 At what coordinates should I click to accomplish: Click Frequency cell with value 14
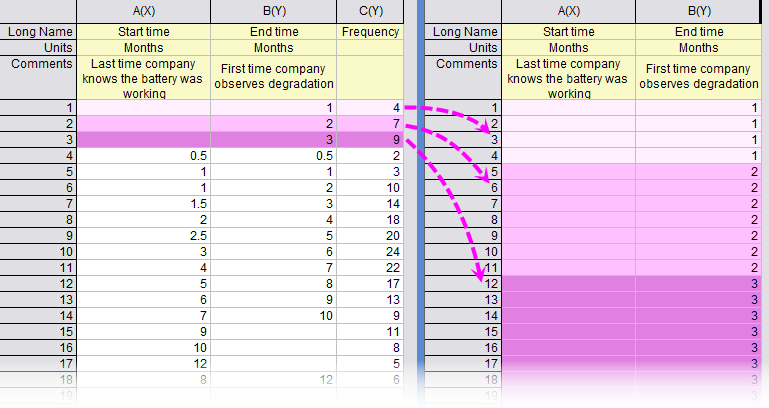coord(370,204)
